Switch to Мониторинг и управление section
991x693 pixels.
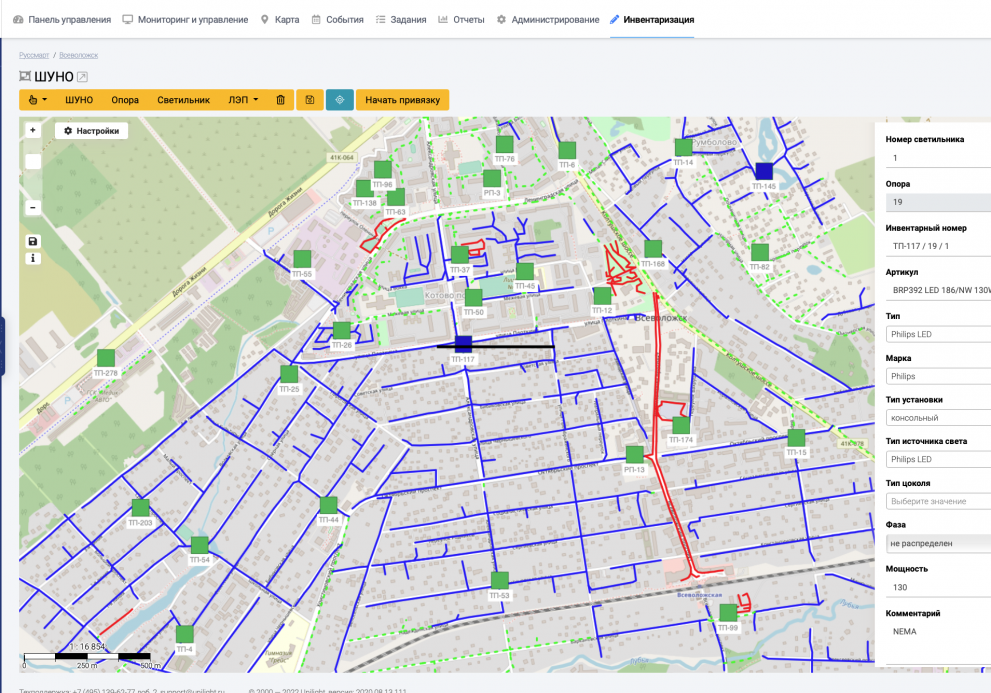coord(186,20)
